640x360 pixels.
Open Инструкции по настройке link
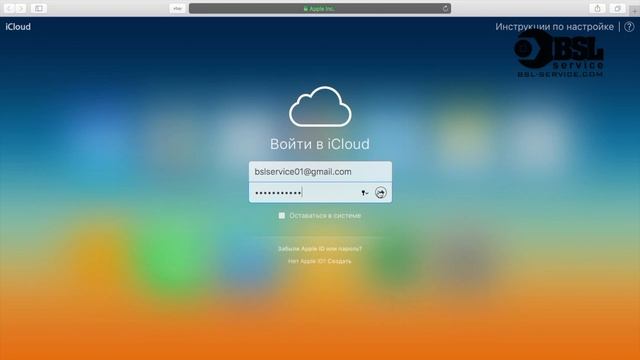click(554, 27)
